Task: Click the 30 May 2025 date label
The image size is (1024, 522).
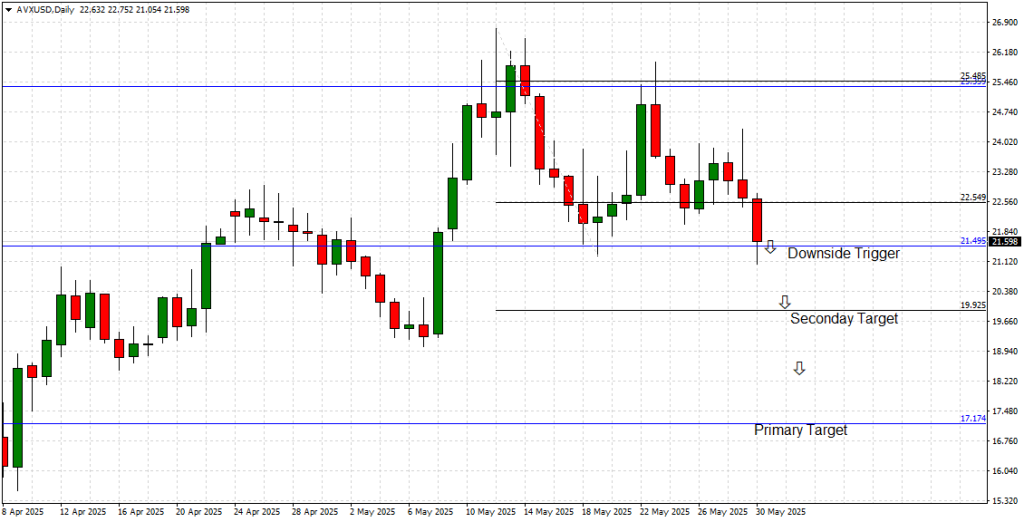Action: pyautogui.click(x=782, y=512)
